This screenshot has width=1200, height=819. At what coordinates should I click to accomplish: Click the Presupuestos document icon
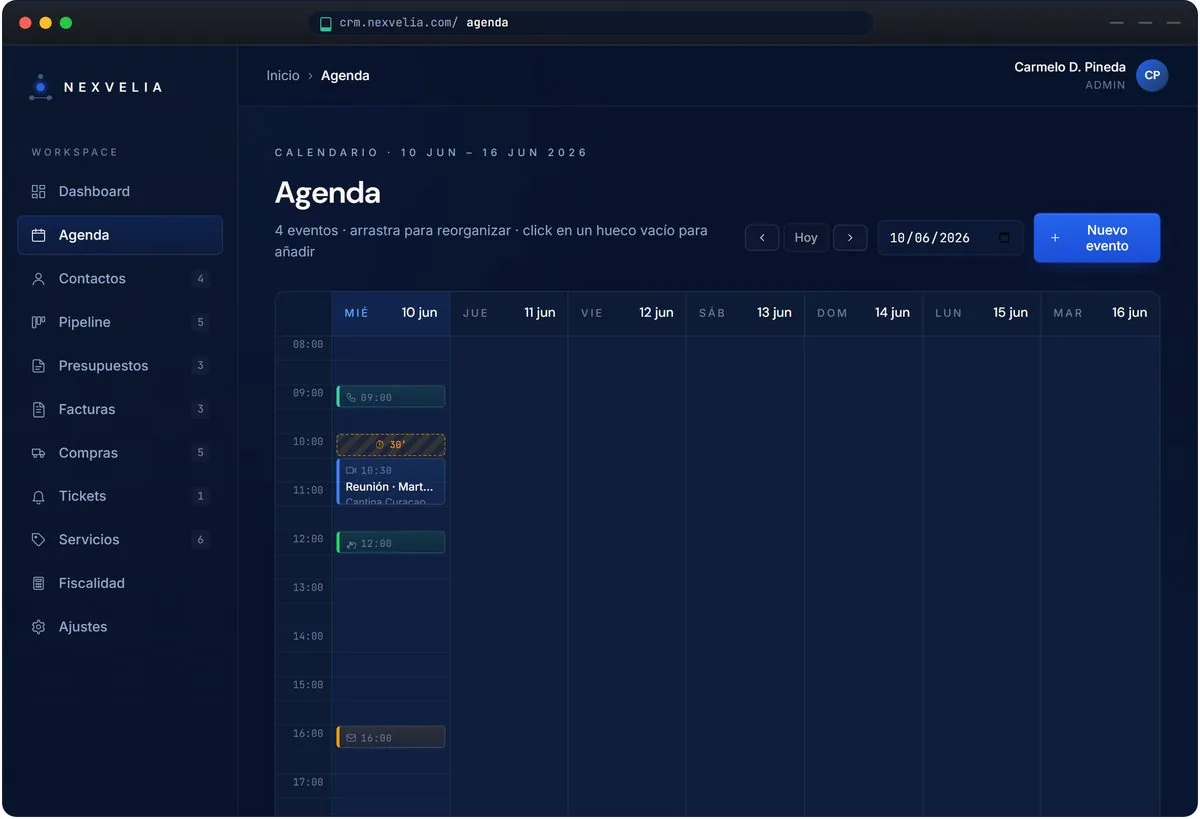38,366
